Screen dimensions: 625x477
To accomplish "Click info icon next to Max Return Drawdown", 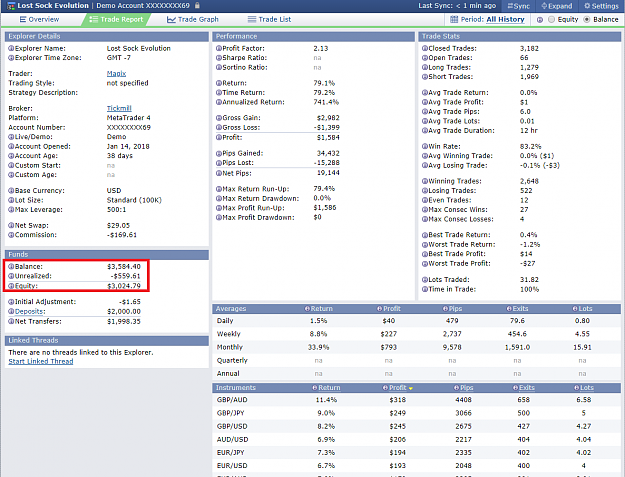I will pyautogui.click(x=219, y=198).
